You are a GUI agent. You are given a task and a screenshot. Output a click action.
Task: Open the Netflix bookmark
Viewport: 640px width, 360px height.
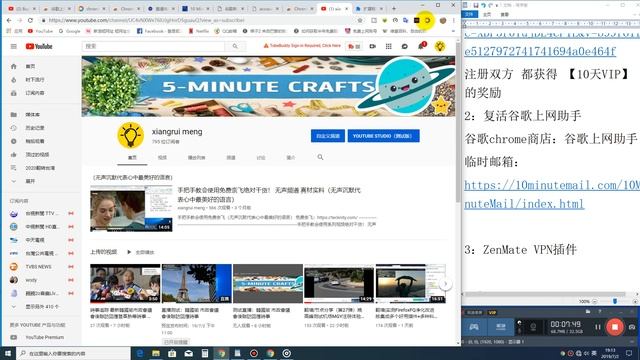[x=199, y=31]
